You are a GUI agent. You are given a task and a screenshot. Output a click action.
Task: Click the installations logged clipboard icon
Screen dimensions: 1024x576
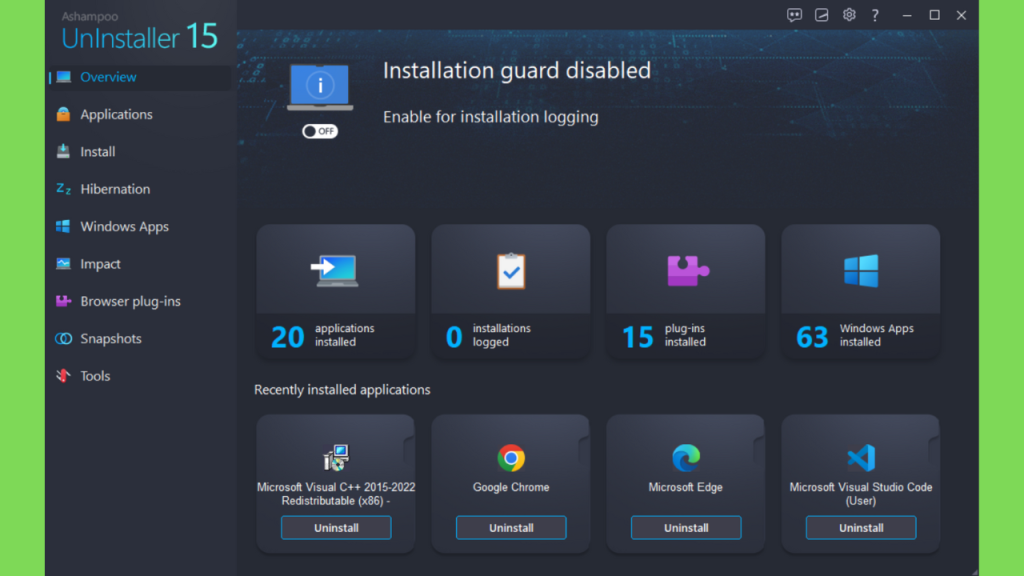tap(511, 271)
